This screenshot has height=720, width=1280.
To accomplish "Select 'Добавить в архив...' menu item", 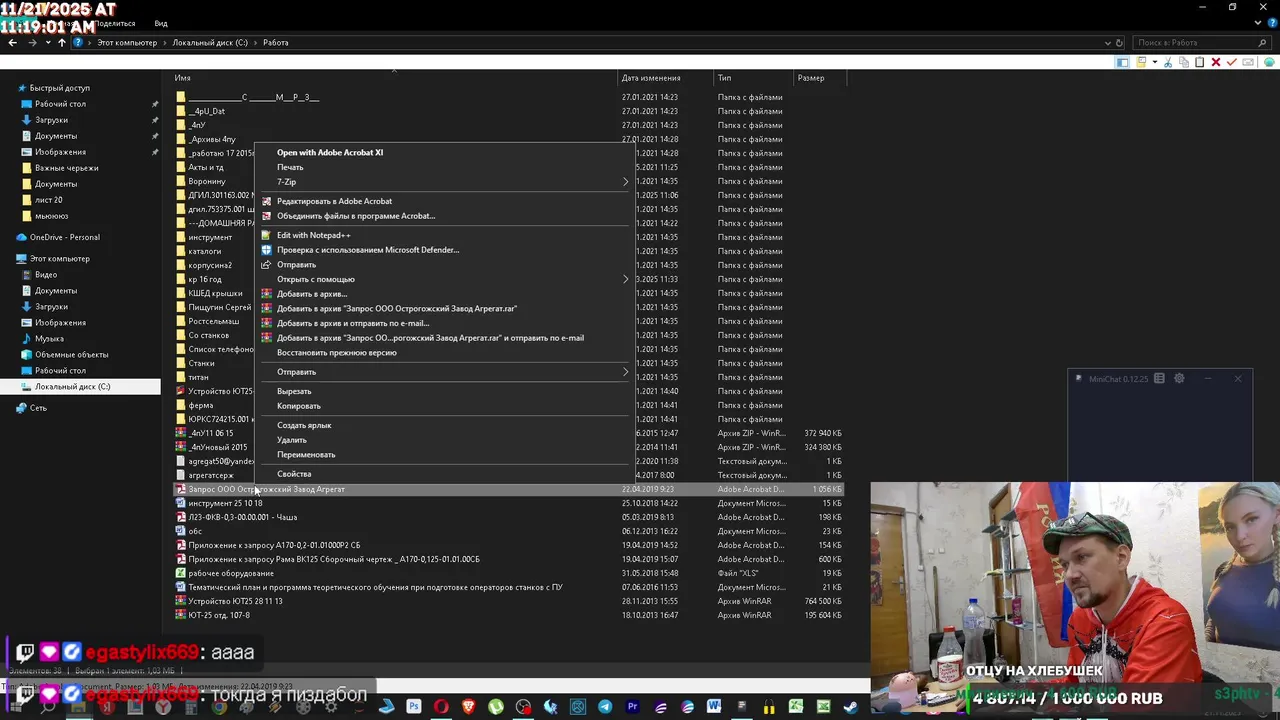I will (x=312, y=294).
